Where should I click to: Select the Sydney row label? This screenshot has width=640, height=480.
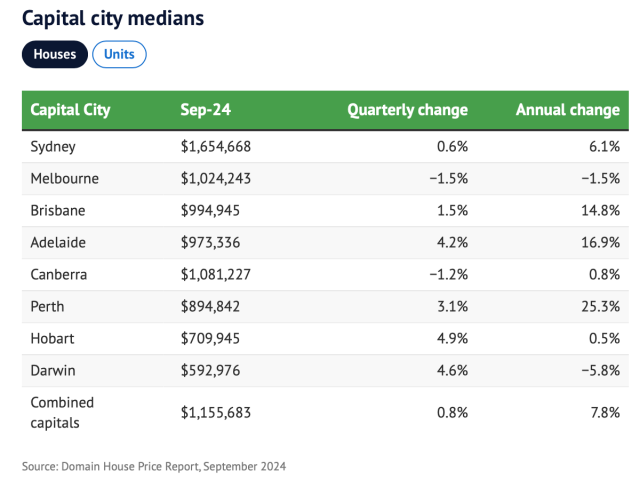[54, 146]
